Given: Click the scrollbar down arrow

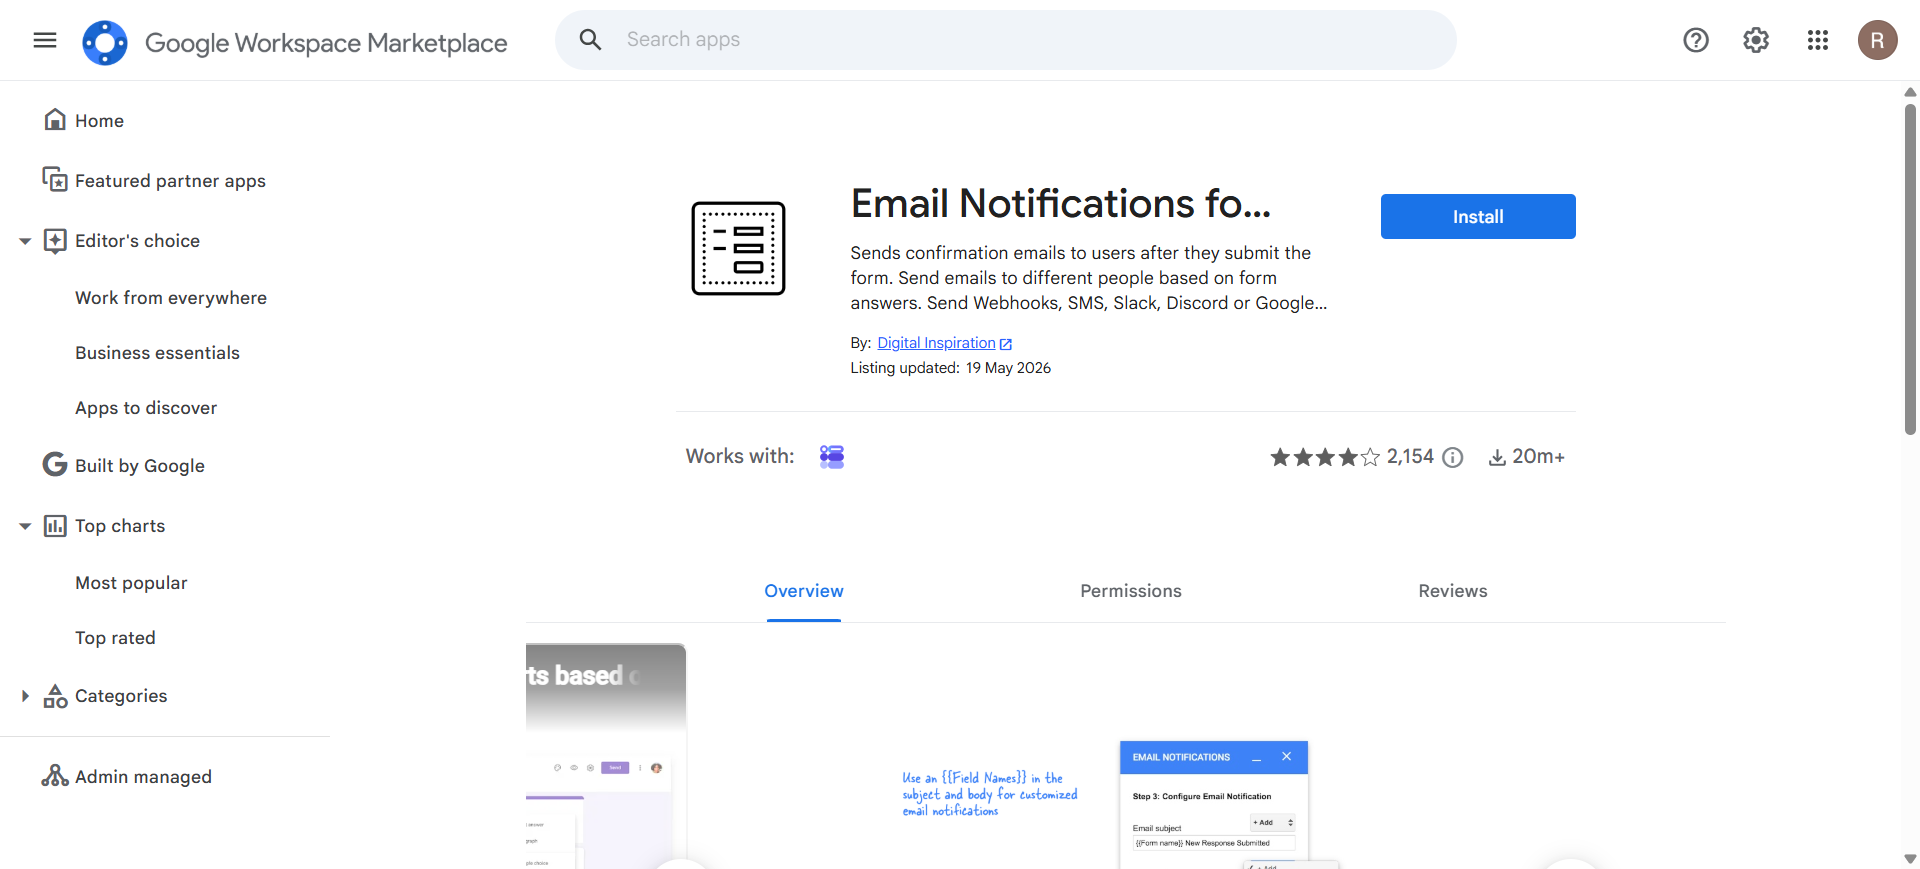Looking at the screenshot, I should pyautogui.click(x=1910, y=859).
